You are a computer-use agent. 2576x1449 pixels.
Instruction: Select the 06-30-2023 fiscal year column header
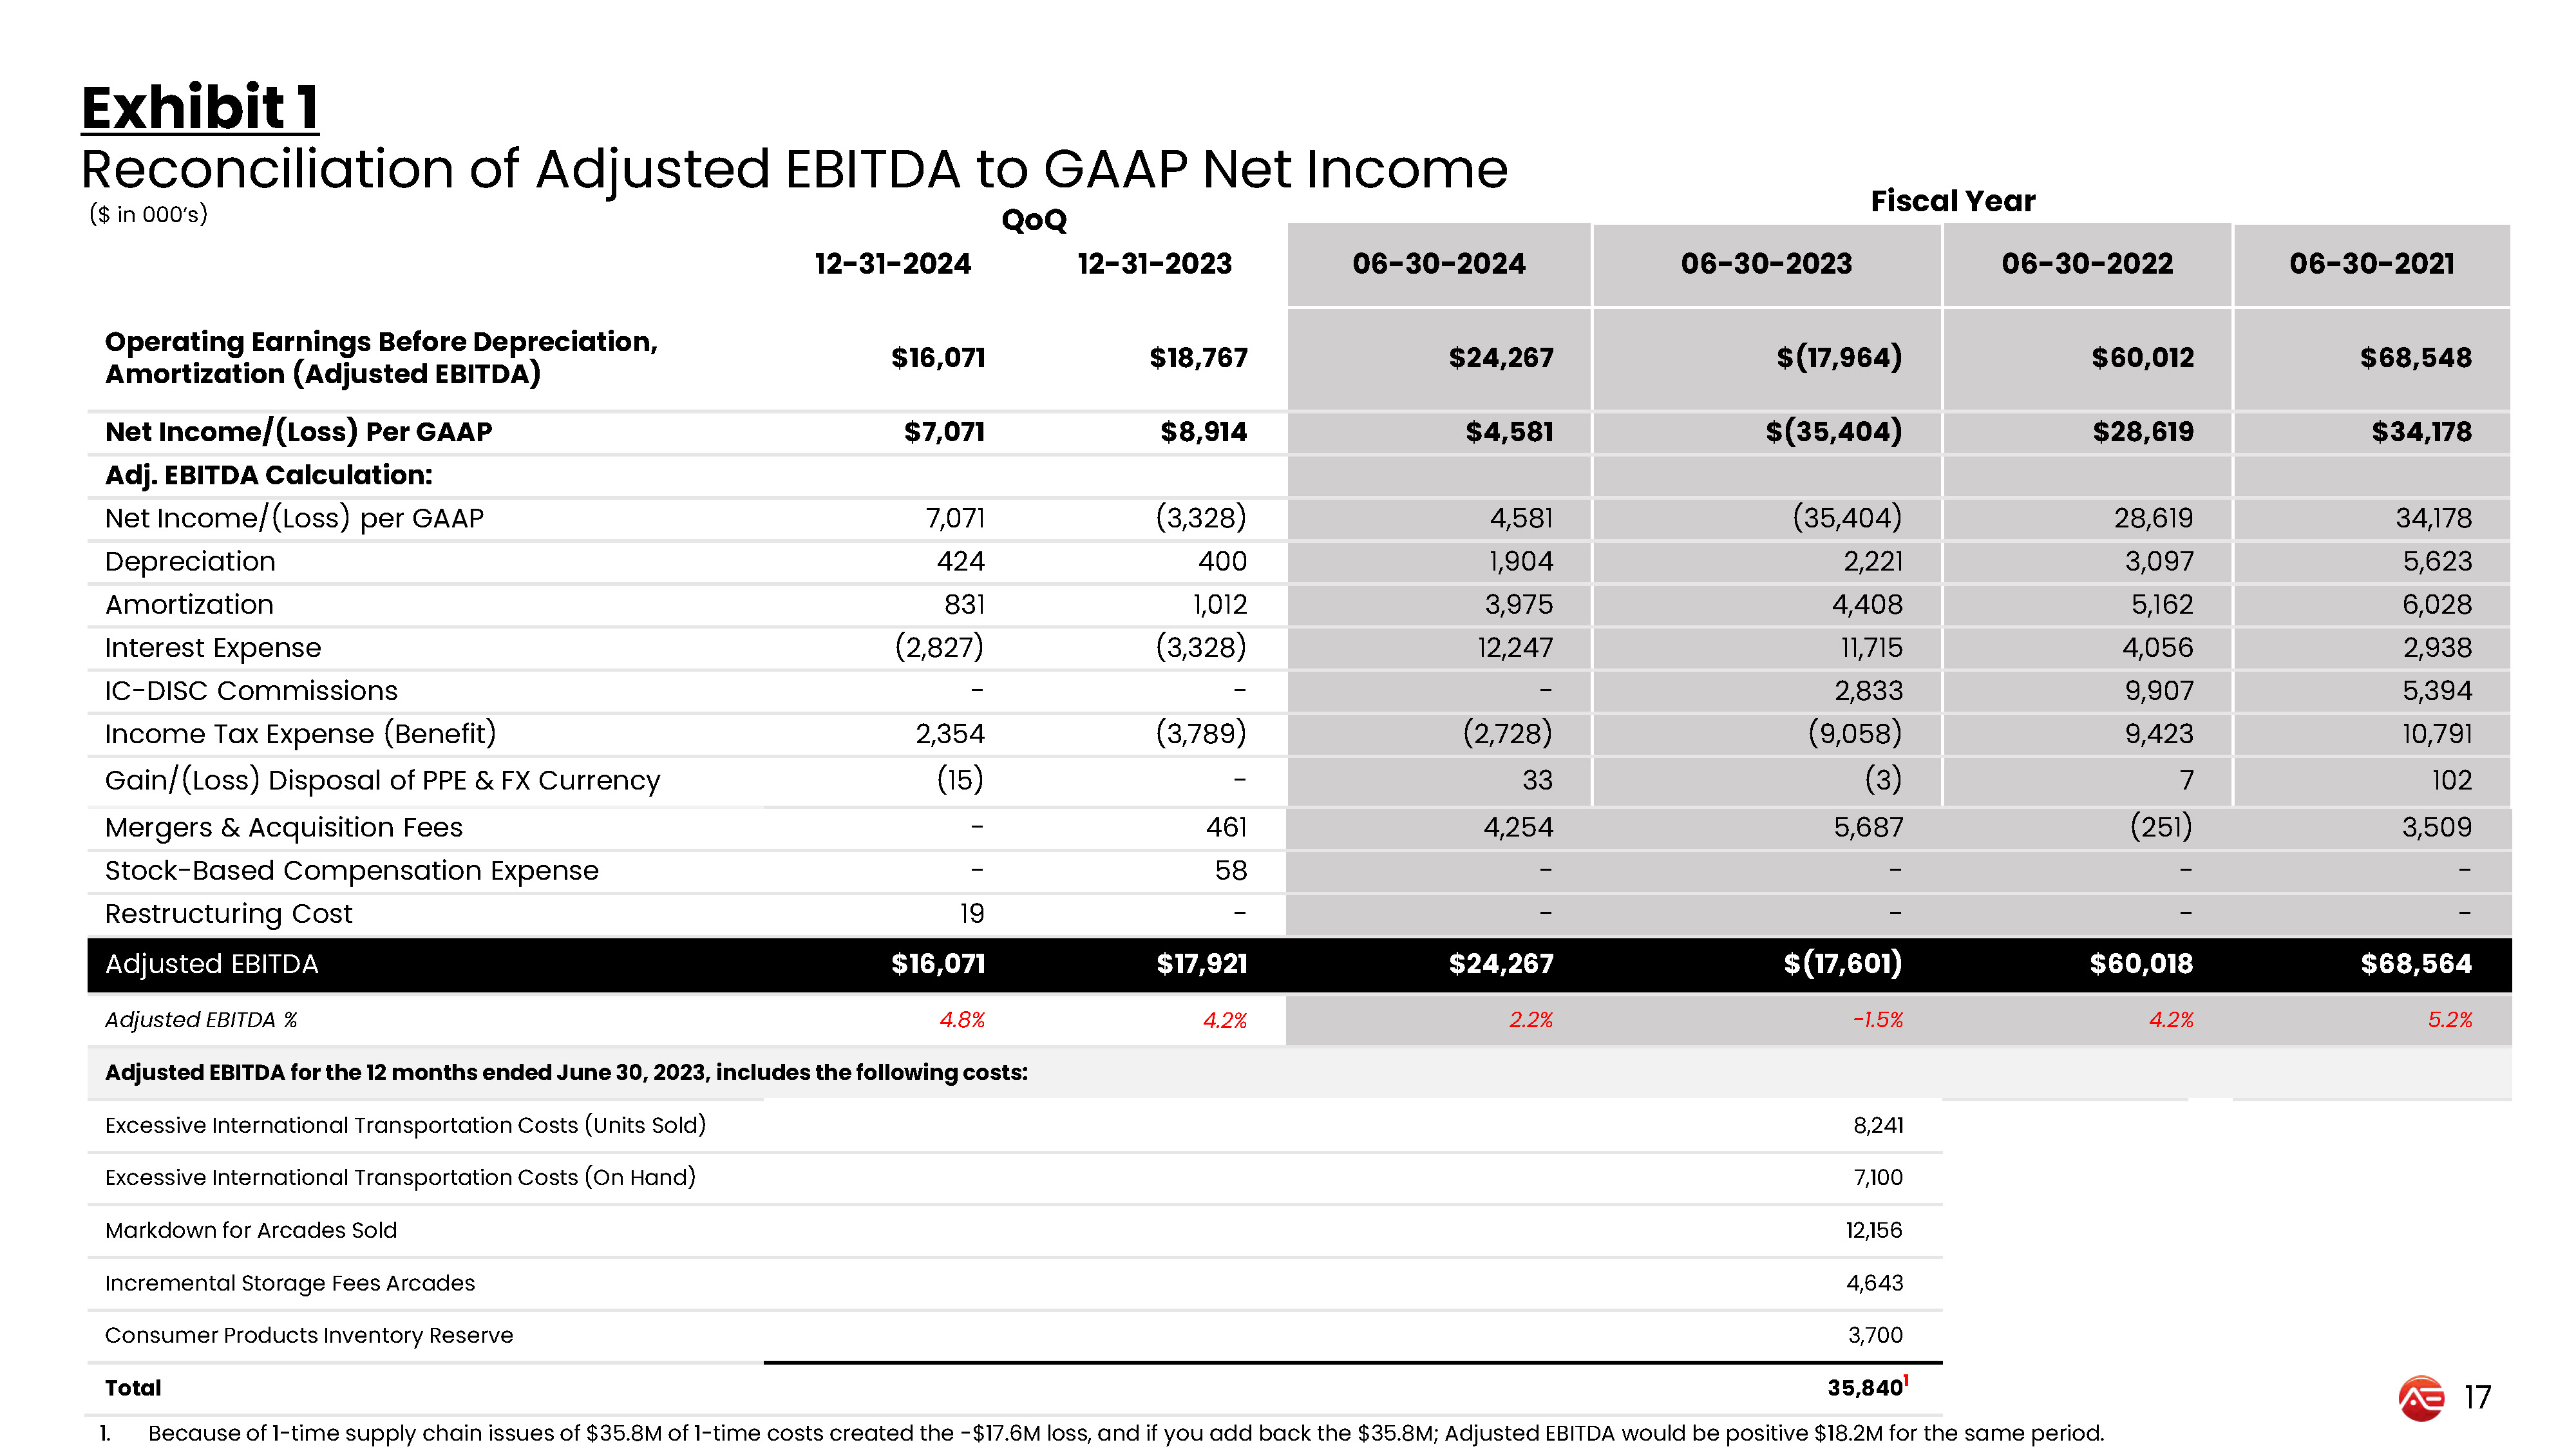[x=1766, y=264]
